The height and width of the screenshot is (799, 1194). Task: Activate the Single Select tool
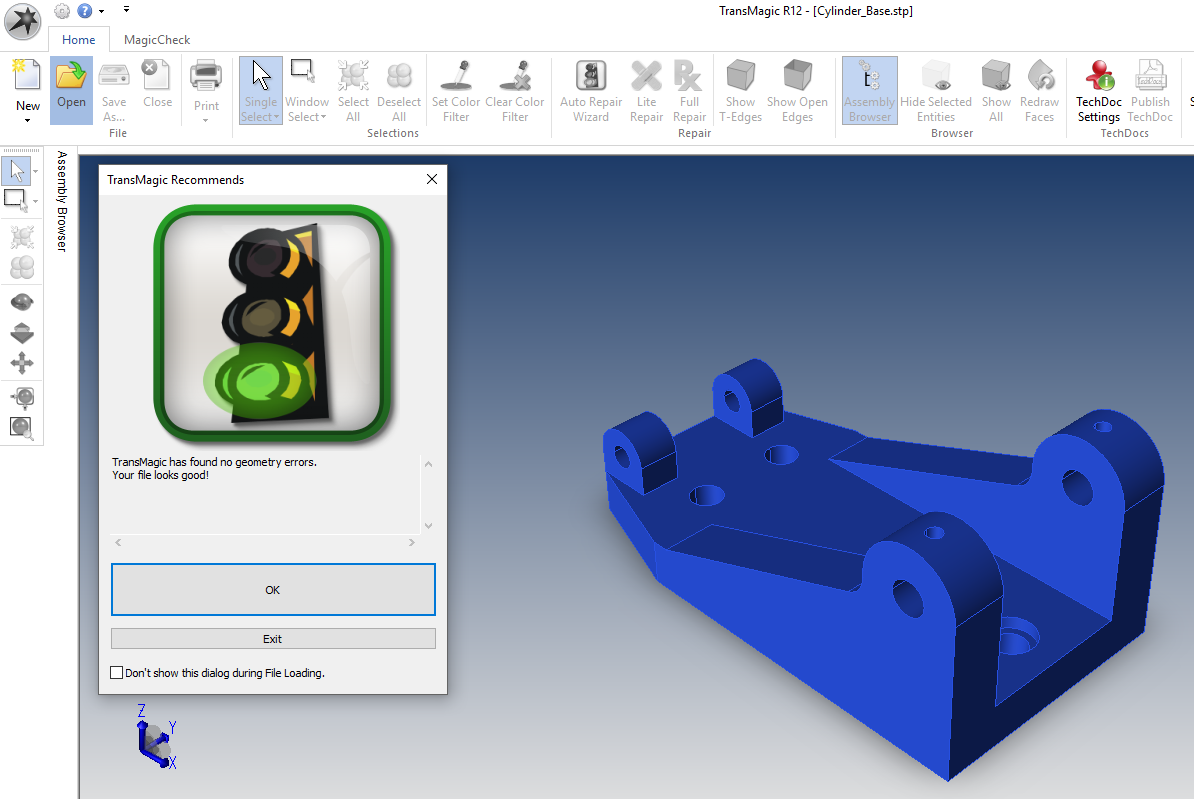click(x=260, y=90)
